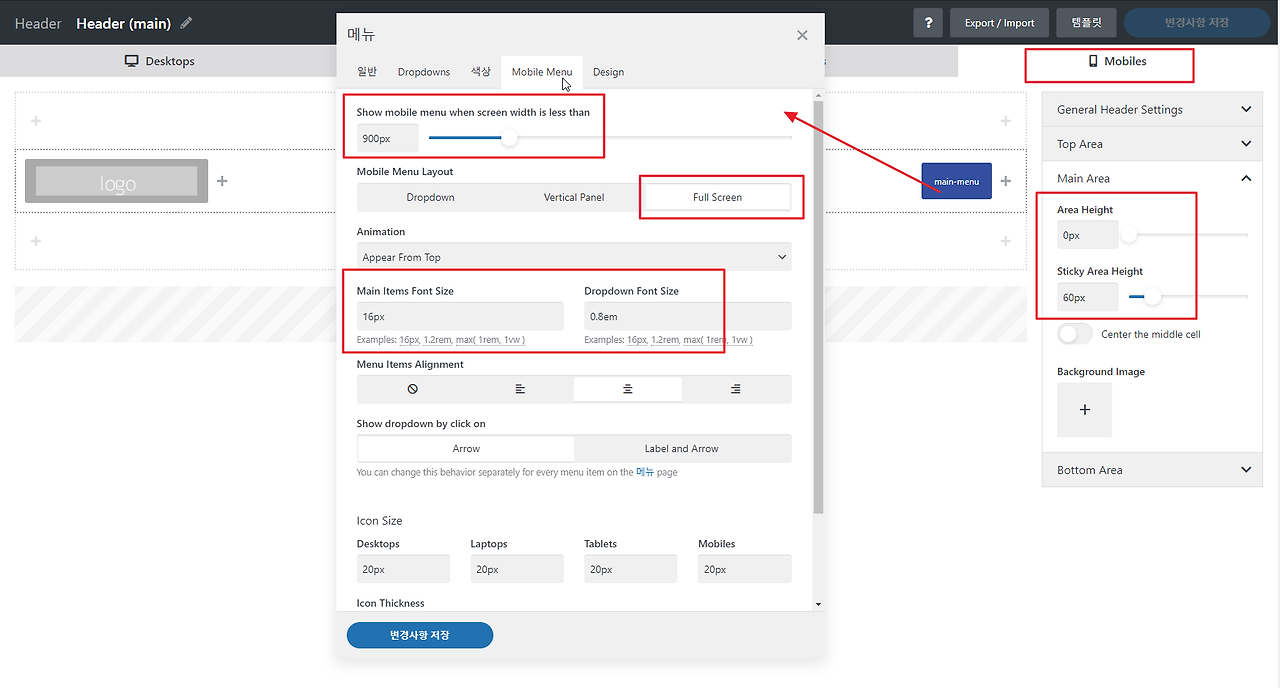Switch to Mobiles device view
Viewport: 1280px width, 688px height.
[1118, 61]
